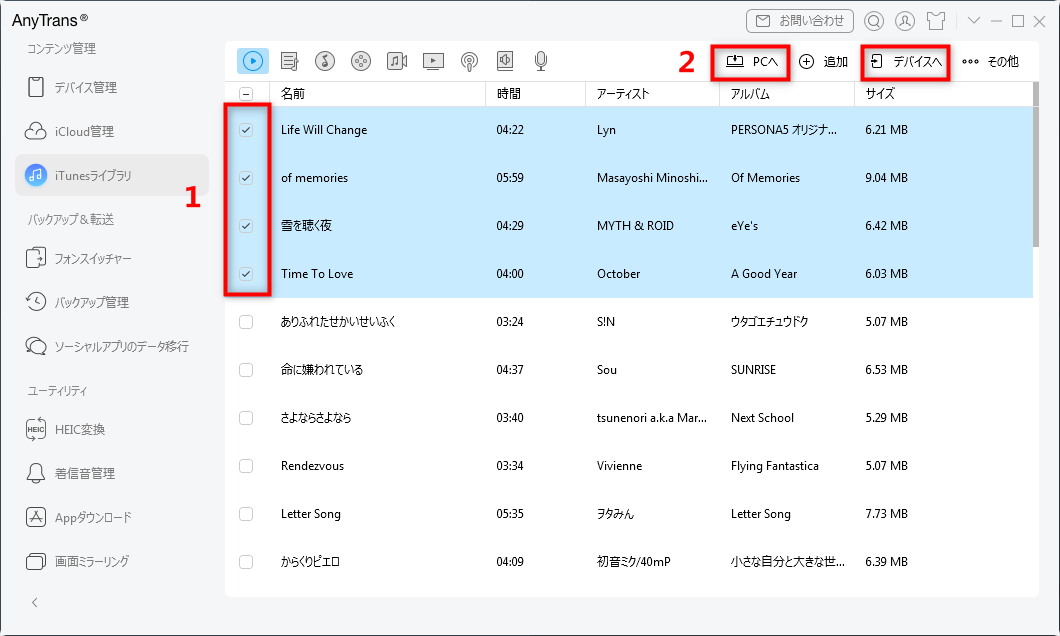The width and height of the screenshot is (1060, 636).
Task: Click the デバイスへ transfer button
Action: click(x=906, y=62)
